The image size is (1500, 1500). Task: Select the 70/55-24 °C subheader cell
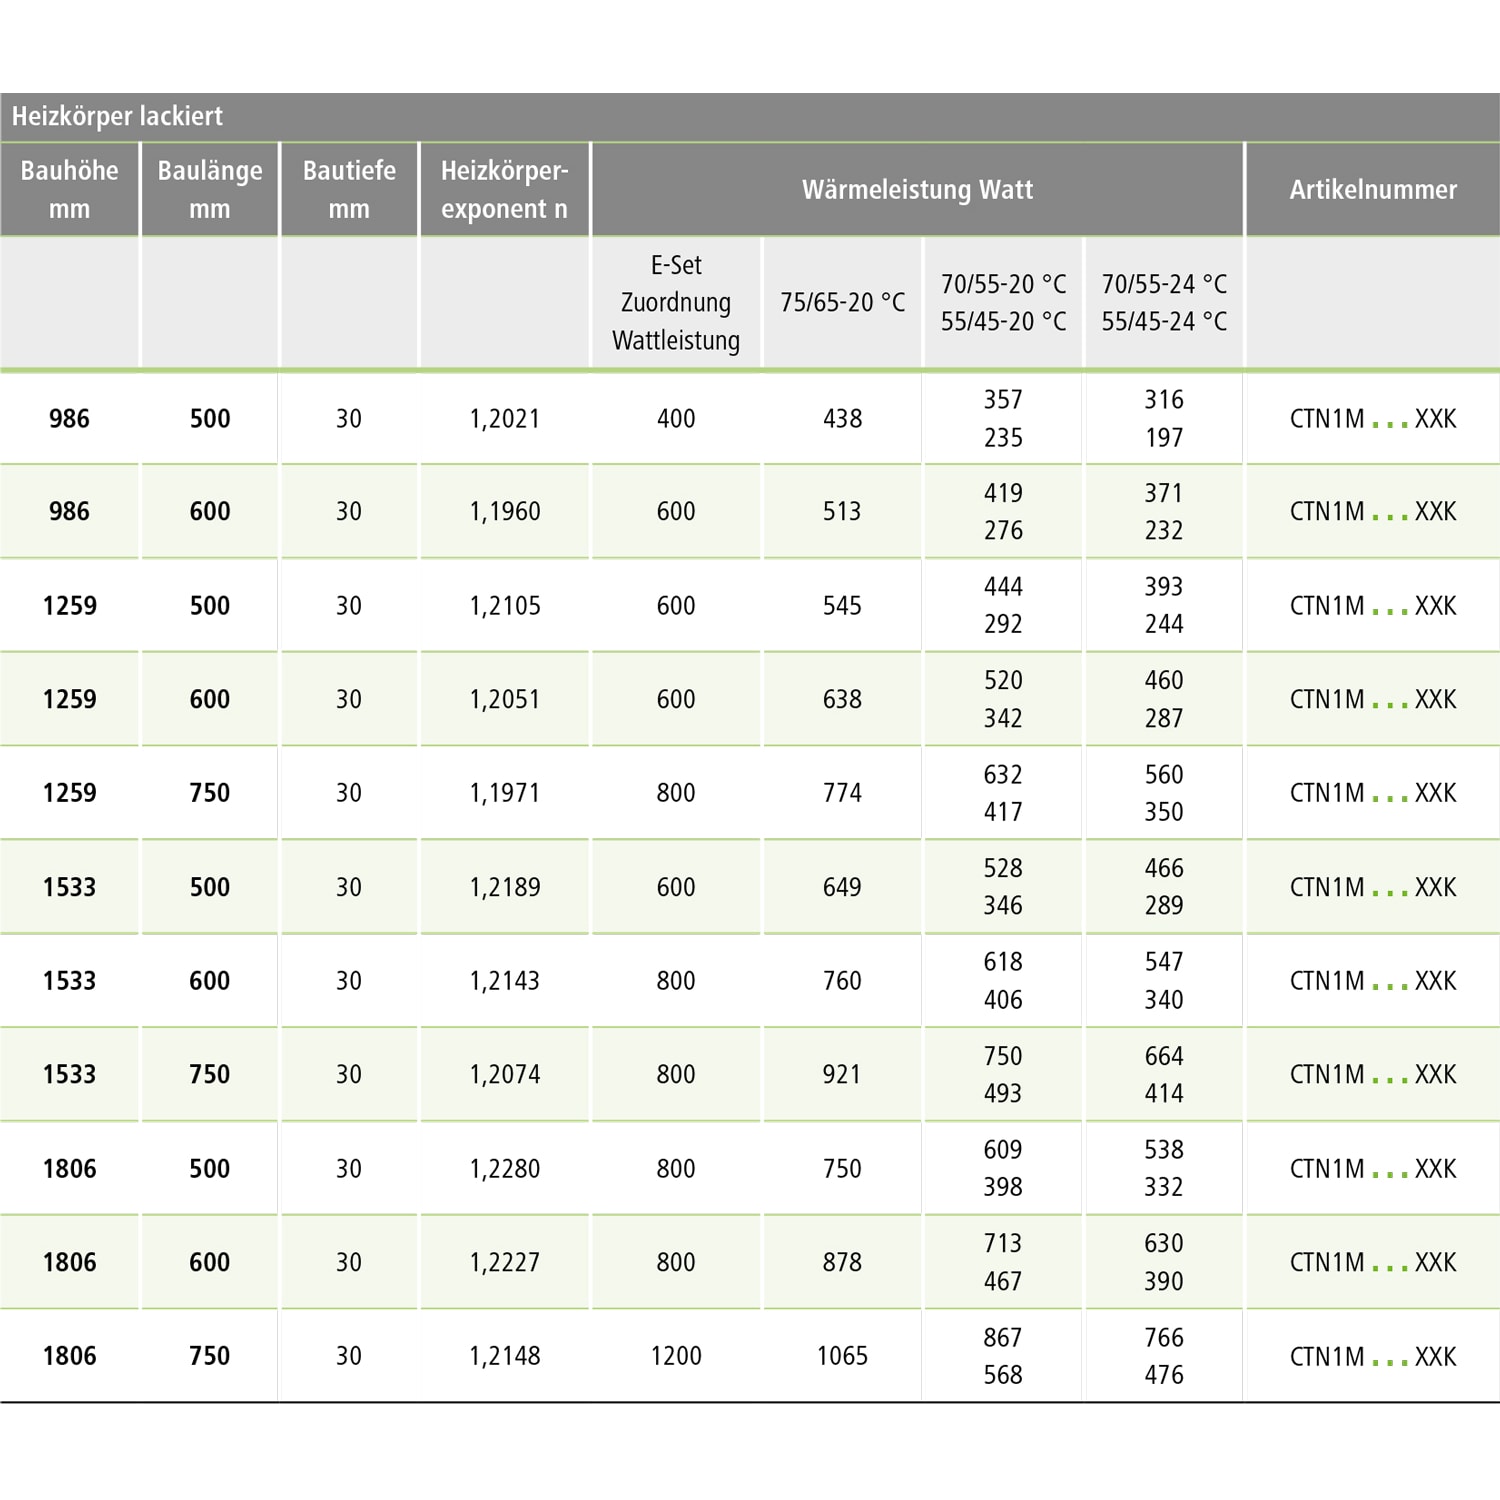(x=1164, y=302)
